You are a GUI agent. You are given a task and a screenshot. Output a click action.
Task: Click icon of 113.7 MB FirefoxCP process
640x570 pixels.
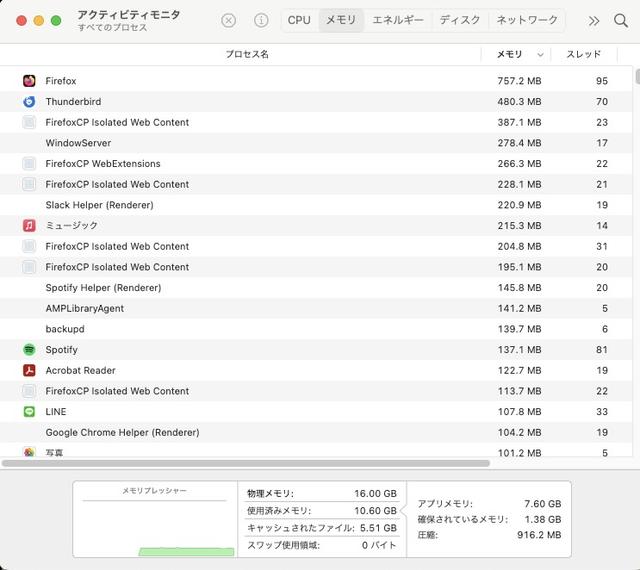(29, 391)
